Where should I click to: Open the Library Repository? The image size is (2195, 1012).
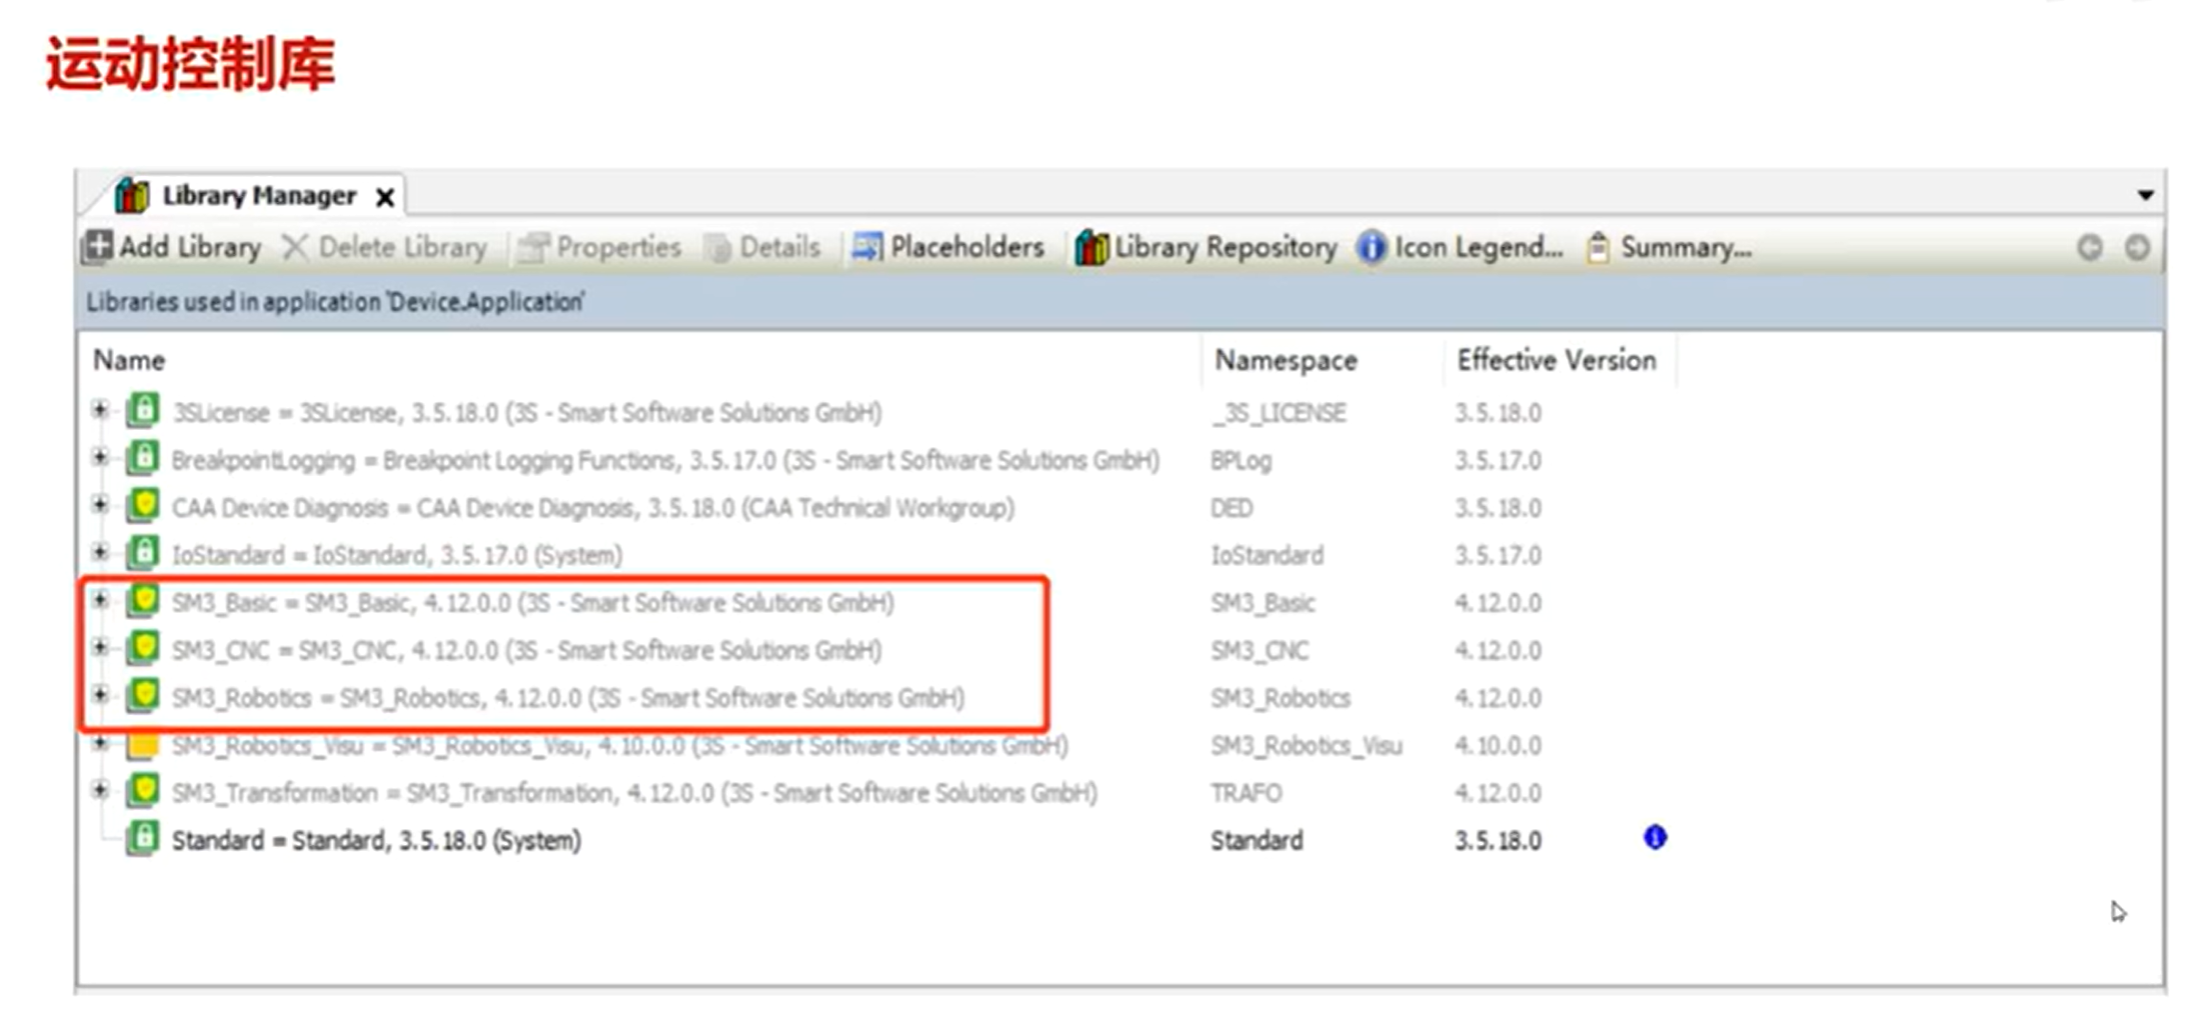pyautogui.click(x=1206, y=247)
